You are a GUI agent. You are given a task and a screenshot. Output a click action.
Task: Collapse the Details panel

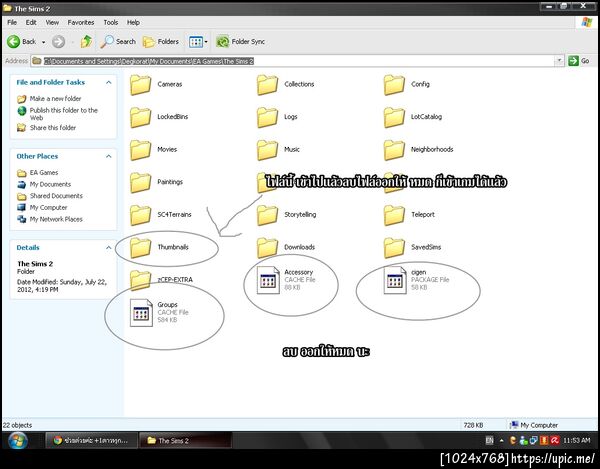(109, 248)
